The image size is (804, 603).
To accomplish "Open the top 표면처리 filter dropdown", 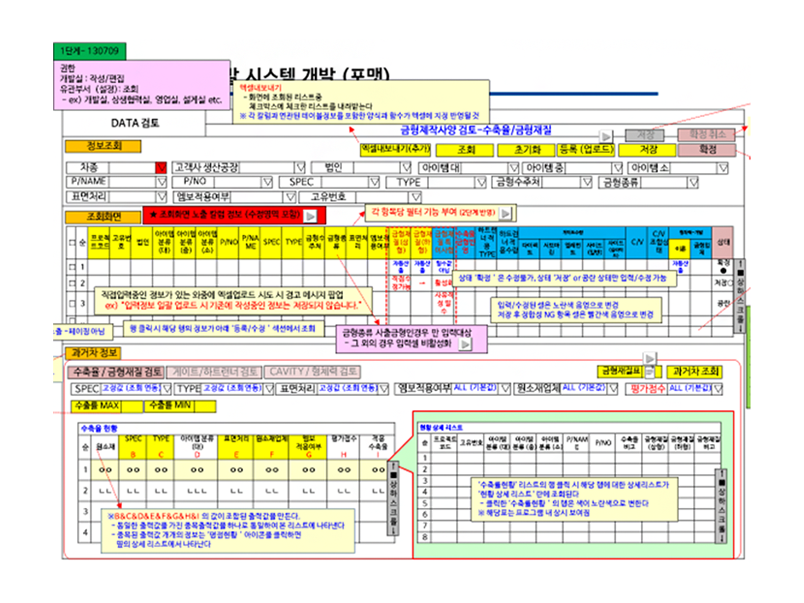I will pyautogui.click(x=162, y=196).
